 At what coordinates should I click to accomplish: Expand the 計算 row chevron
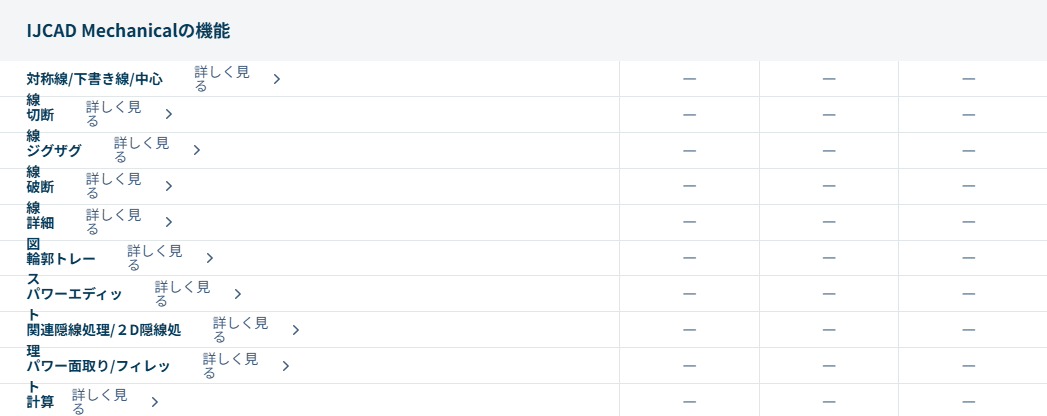(155, 402)
